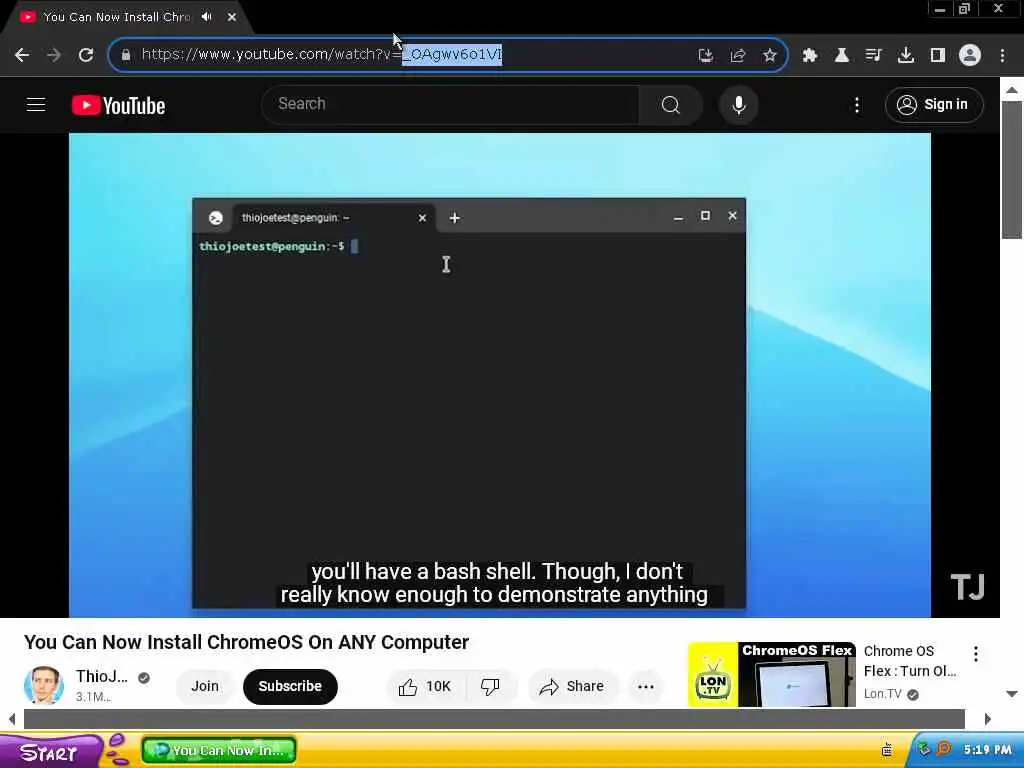The image size is (1024, 768).
Task: Dislike the video
Action: click(490, 686)
